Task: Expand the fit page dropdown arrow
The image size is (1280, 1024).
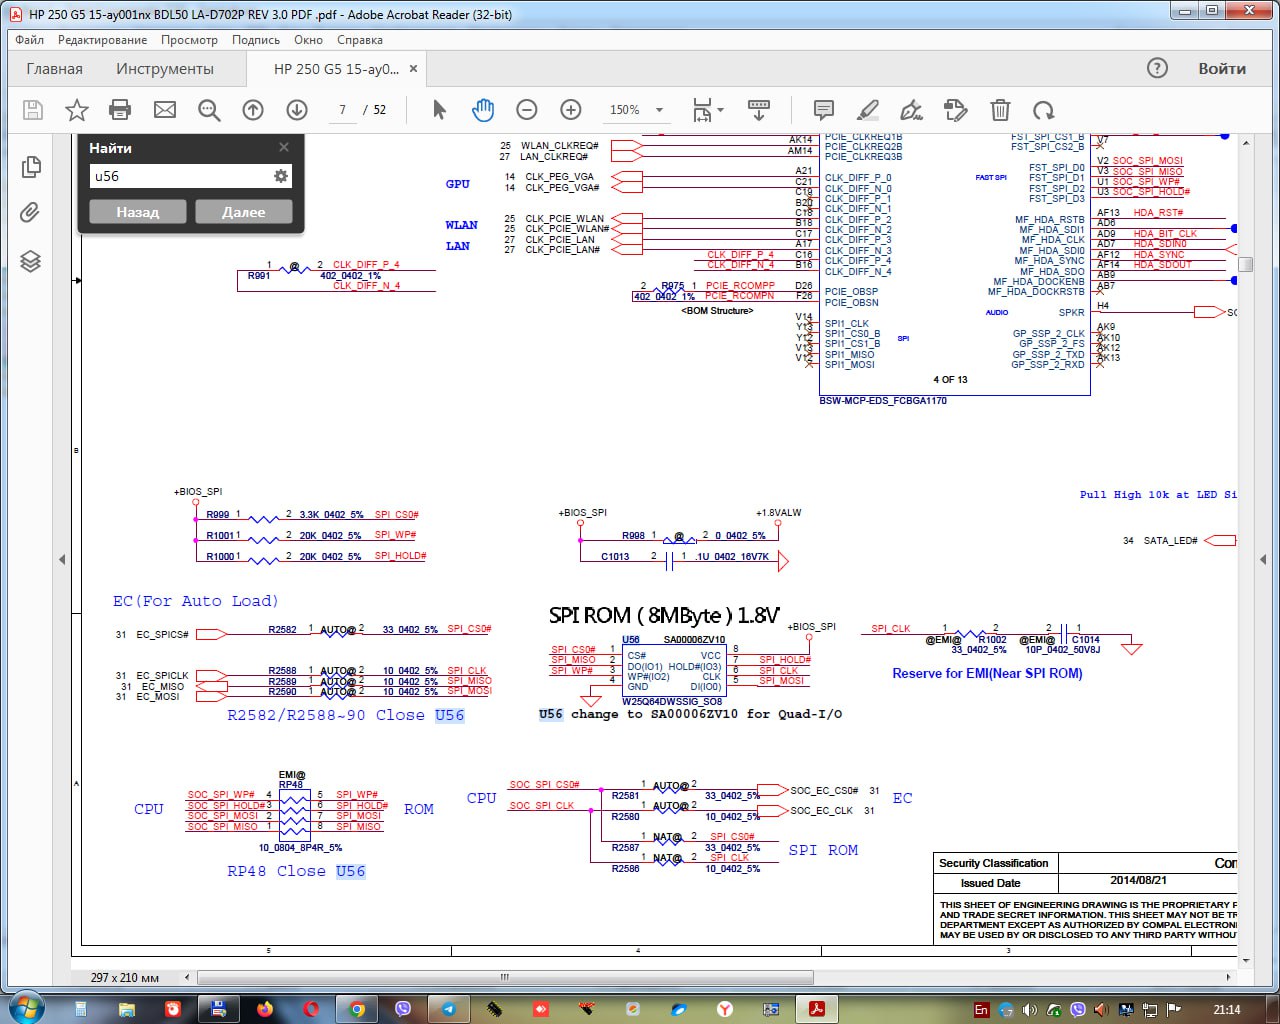Action: pos(720,110)
